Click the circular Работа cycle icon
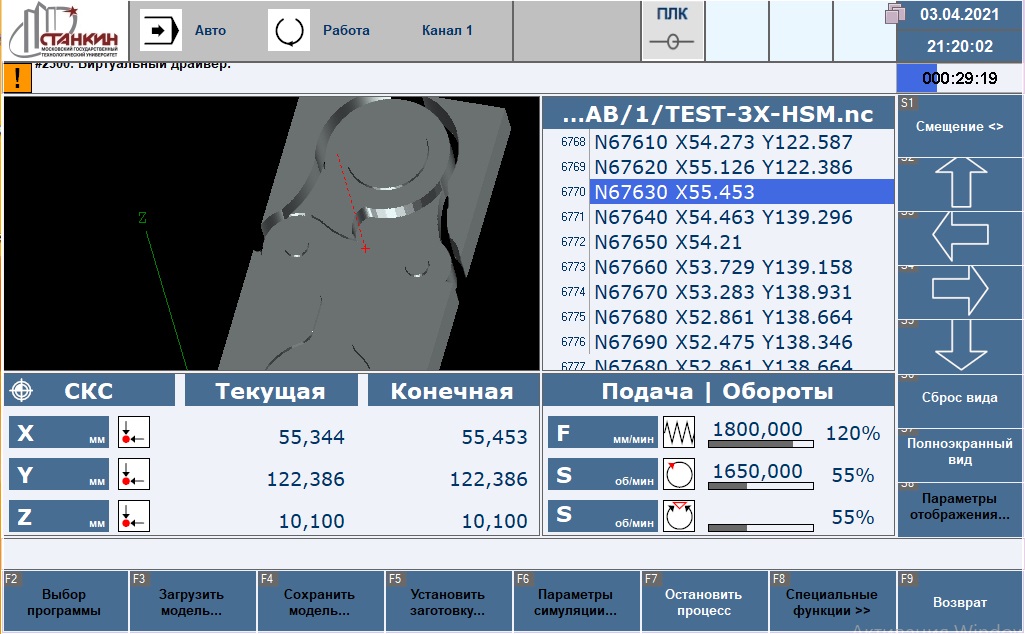The image size is (1025, 634). [289, 30]
